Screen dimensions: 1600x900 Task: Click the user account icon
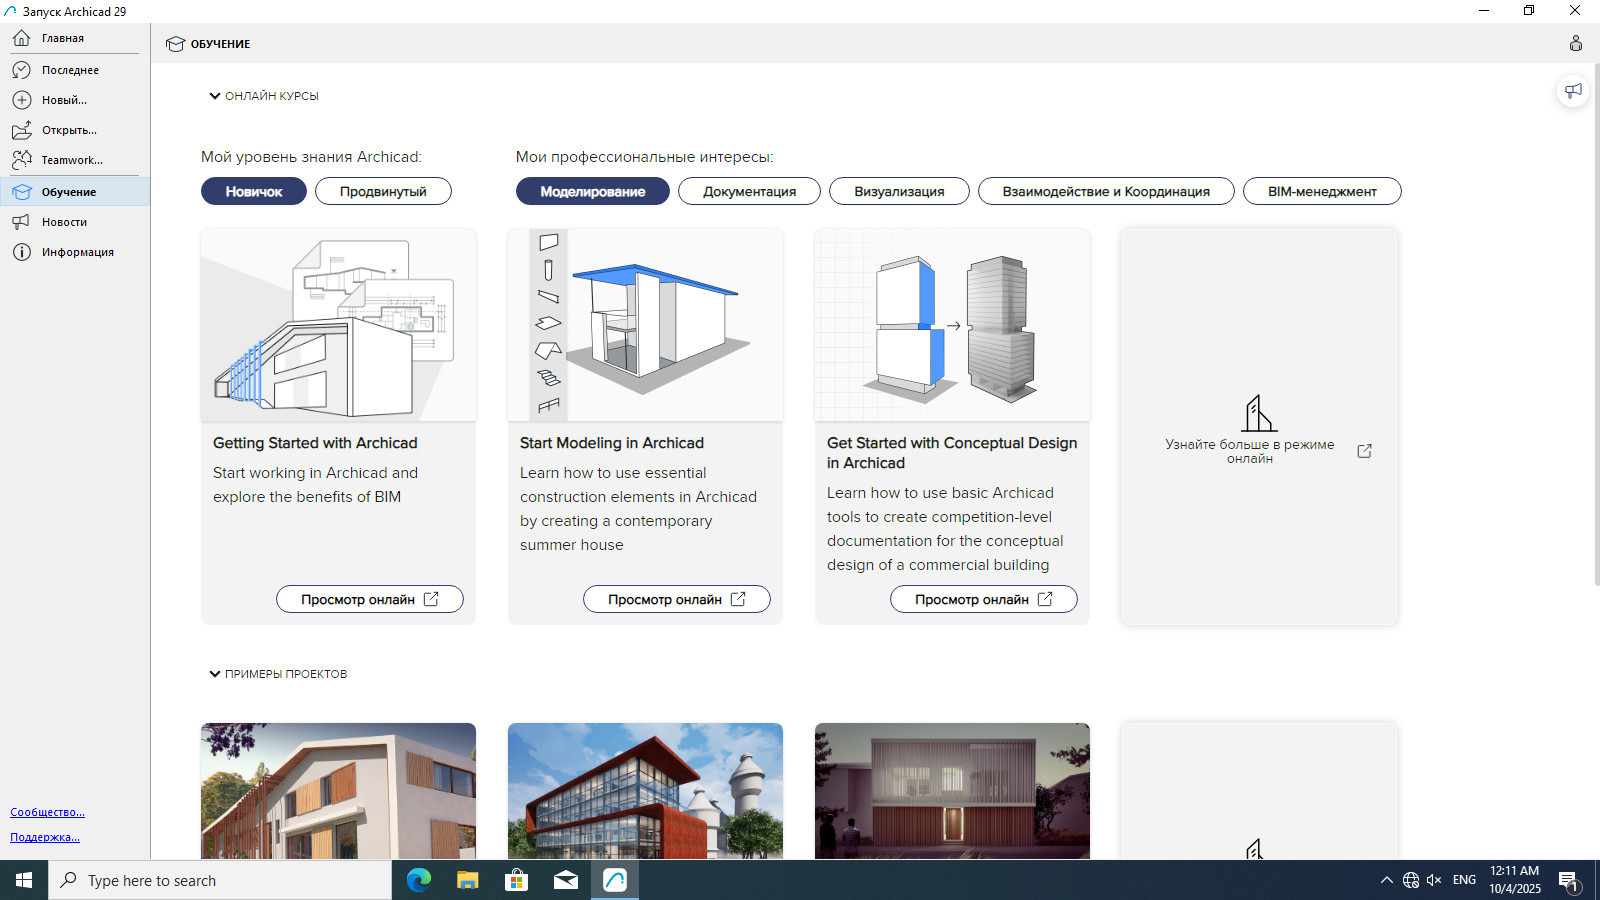(1576, 43)
